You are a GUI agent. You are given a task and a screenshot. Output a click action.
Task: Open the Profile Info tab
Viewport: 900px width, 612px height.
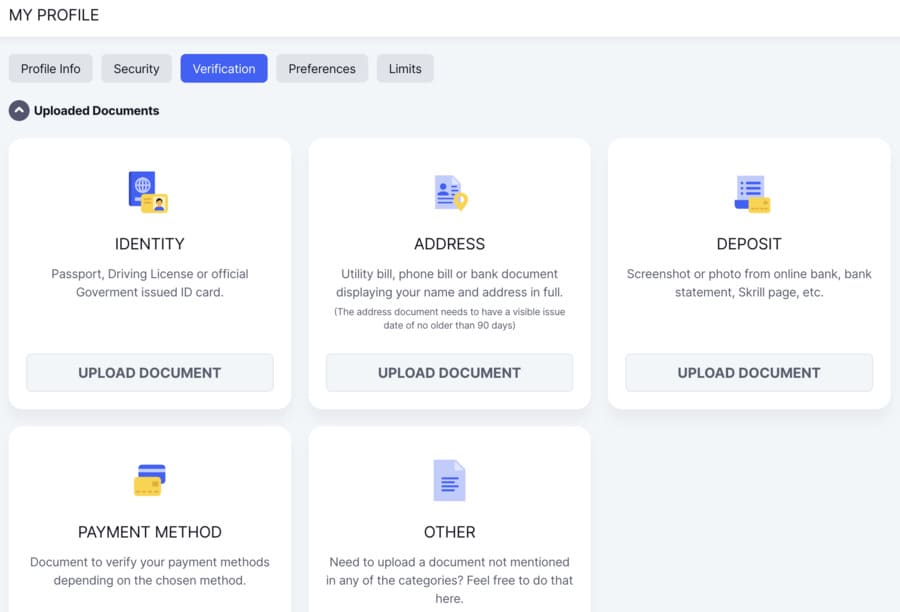pyautogui.click(x=51, y=69)
